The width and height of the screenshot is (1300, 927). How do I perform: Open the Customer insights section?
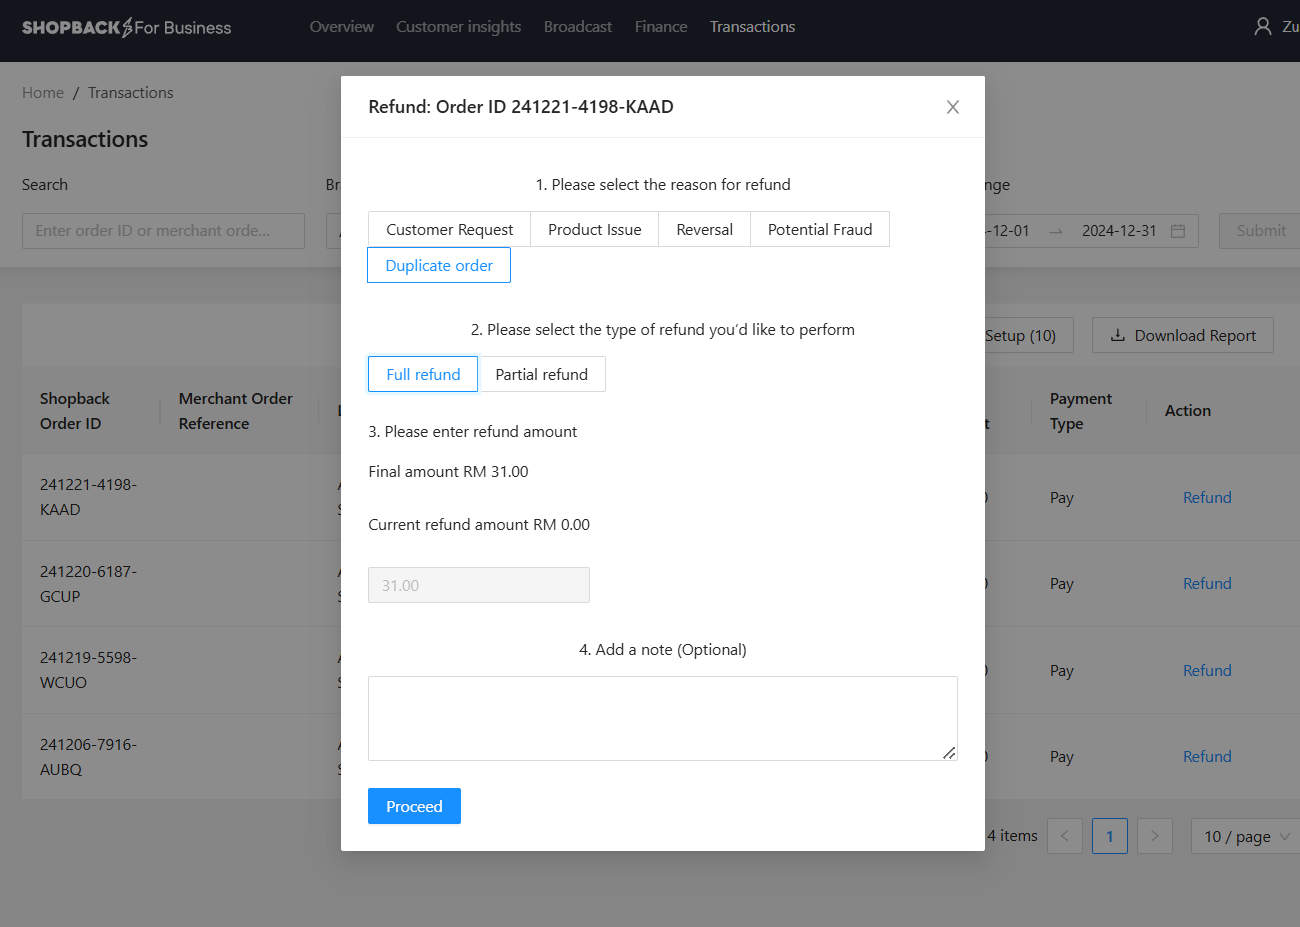(459, 27)
